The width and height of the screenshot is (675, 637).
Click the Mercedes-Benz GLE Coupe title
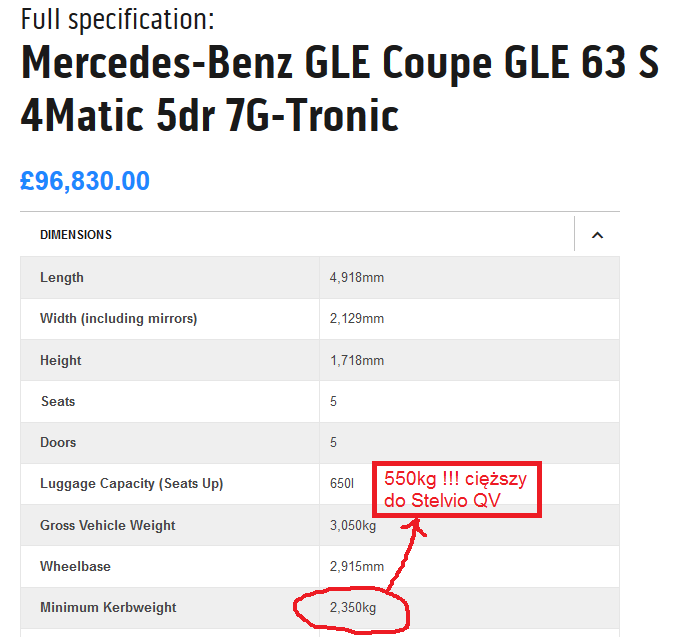pyautogui.click(x=339, y=89)
